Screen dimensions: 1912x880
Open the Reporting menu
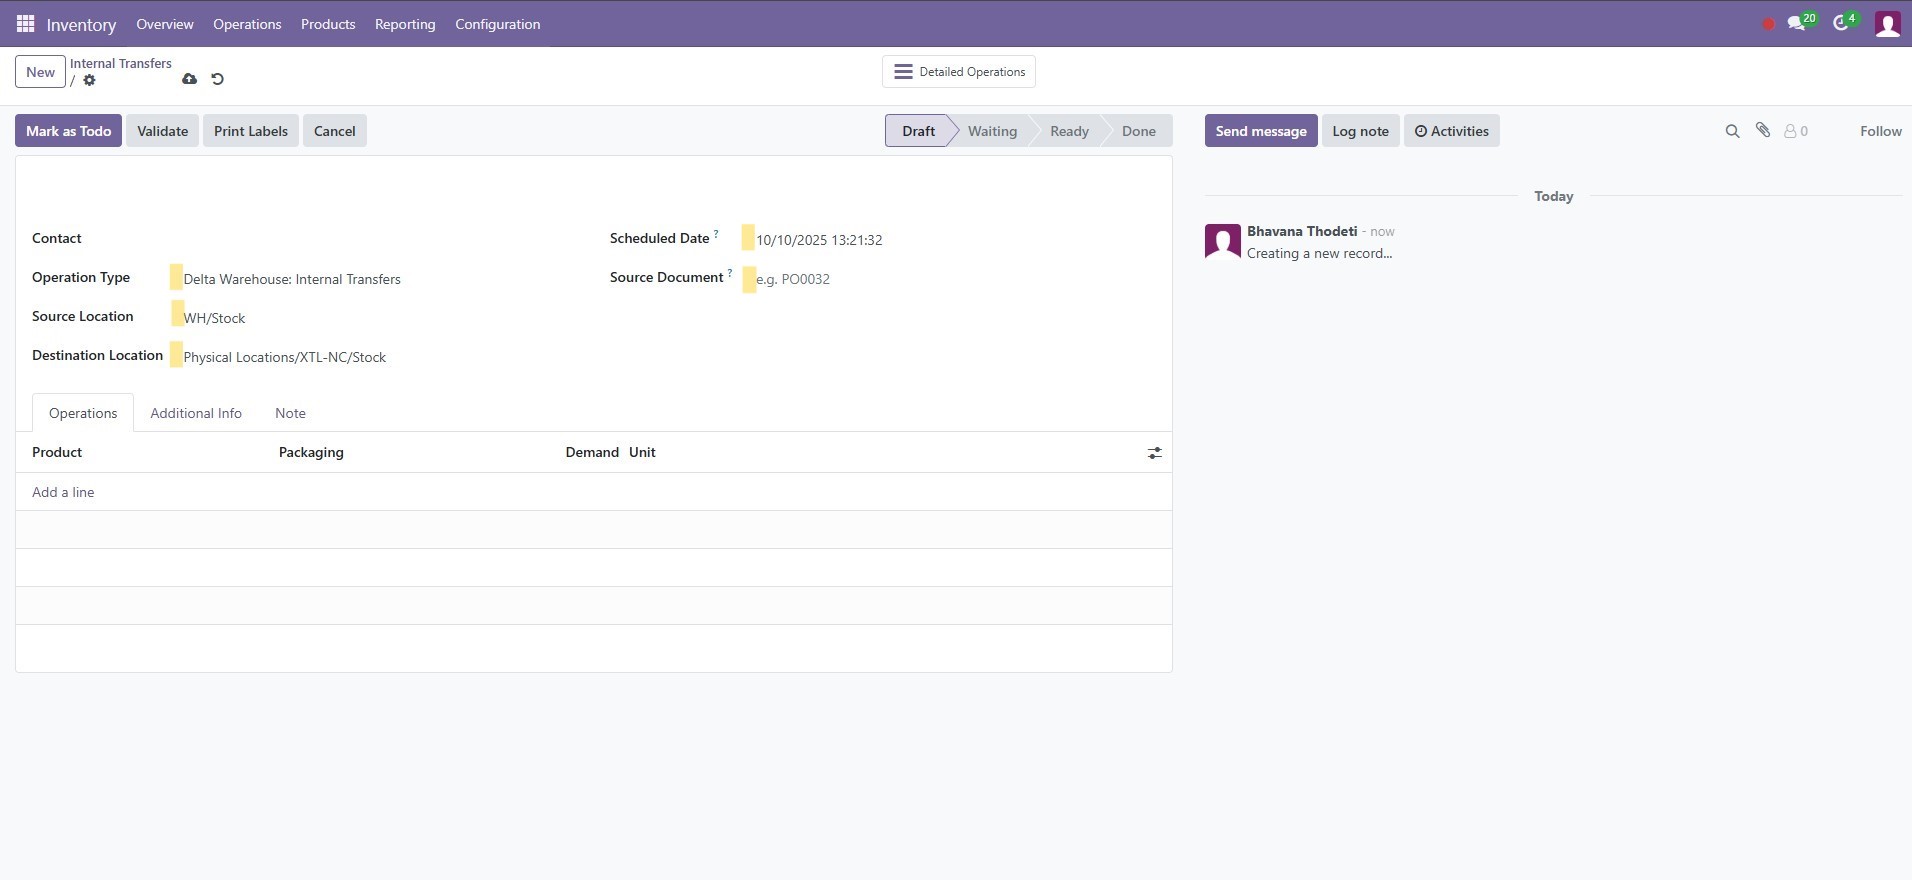click(405, 24)
